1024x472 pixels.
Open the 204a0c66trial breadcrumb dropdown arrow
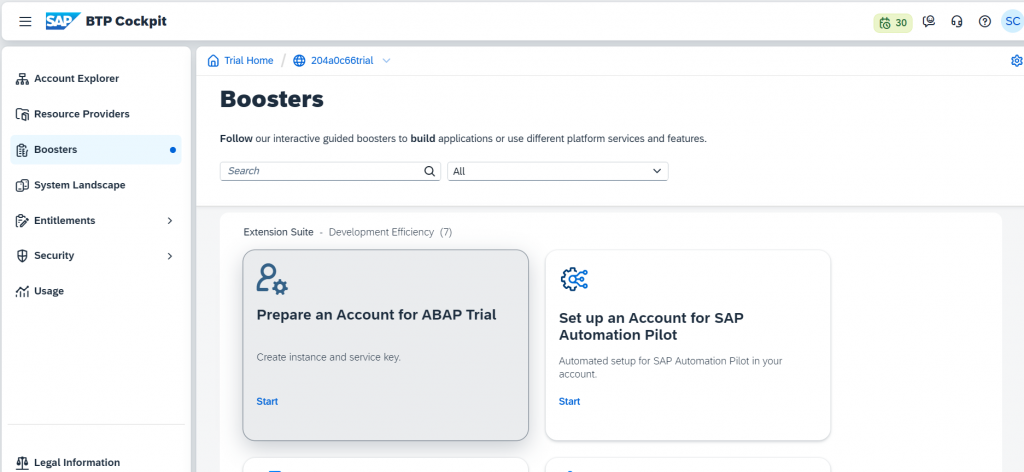click(387, 61)
